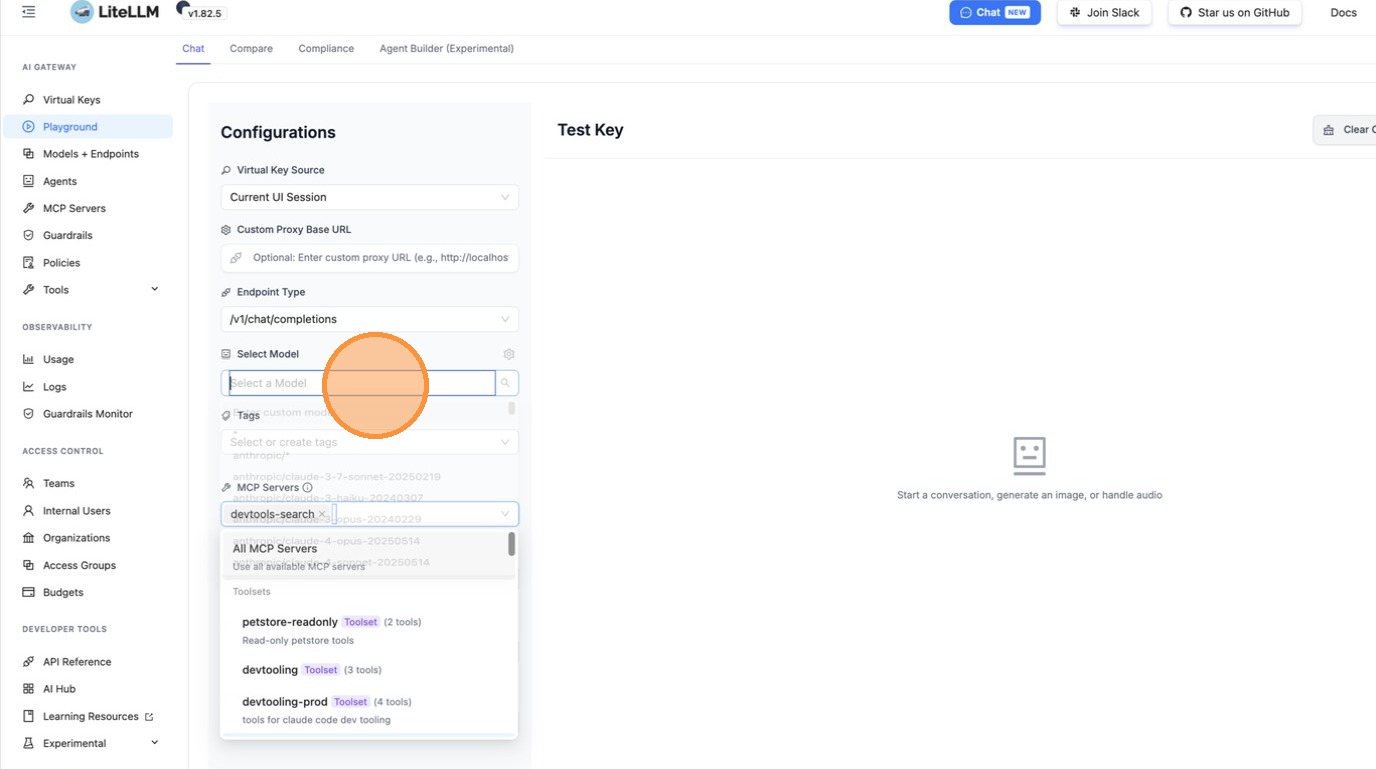Open Models + Endpoints
Screen dimensions: 1376x769
[90, 154]
